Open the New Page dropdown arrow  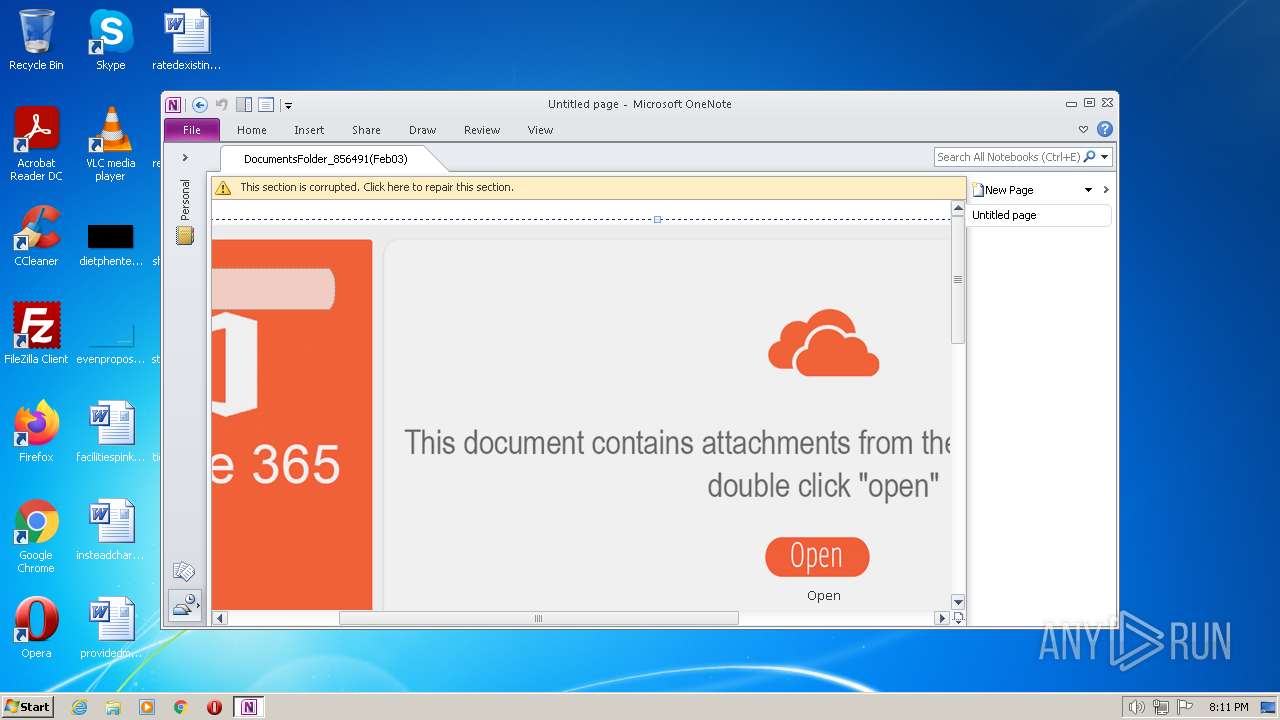[1088, 190]
